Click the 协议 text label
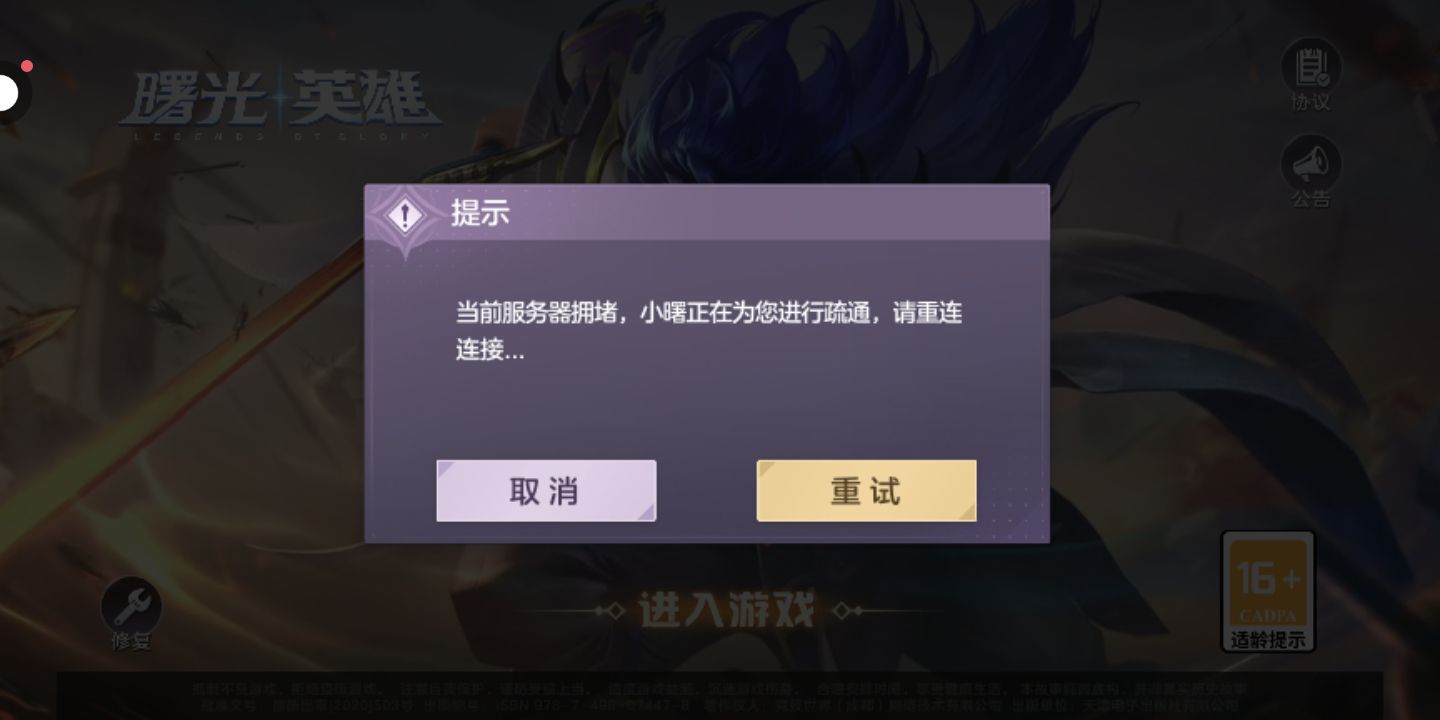The width and height of the screenshot is (1440, 720). (x=1311, y=102)
